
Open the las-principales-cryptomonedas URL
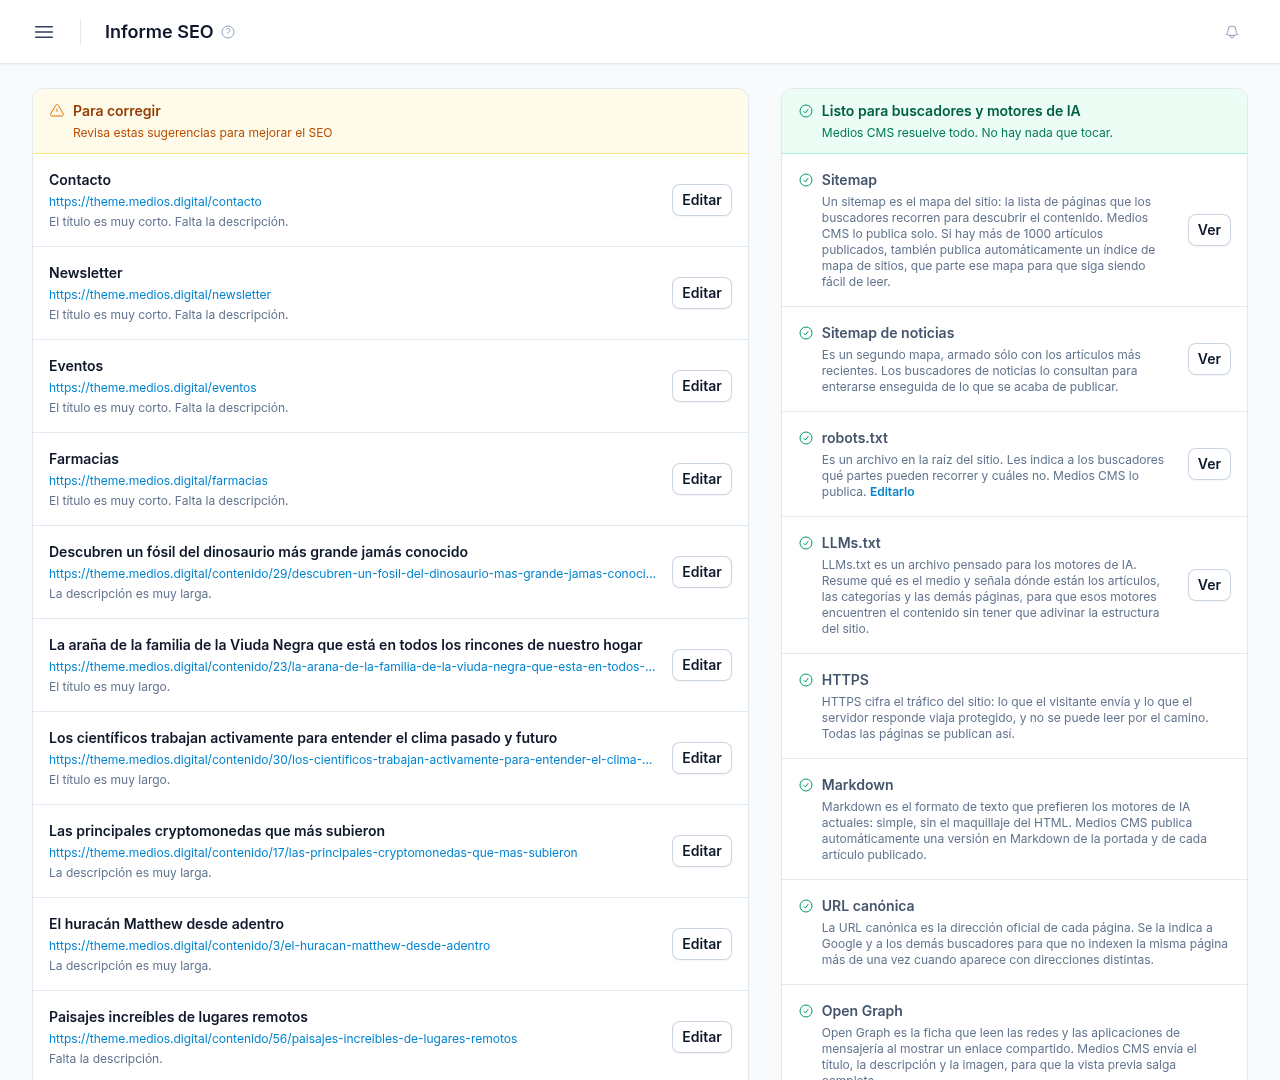click(313, 853)
